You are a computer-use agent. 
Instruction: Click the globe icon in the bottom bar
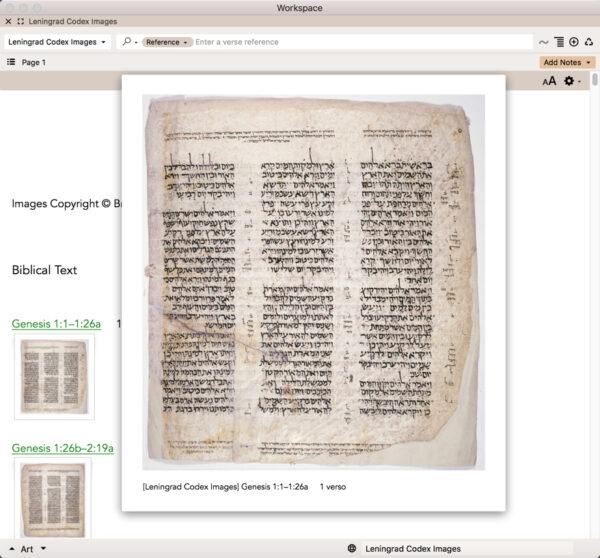(x=352, y=548)
